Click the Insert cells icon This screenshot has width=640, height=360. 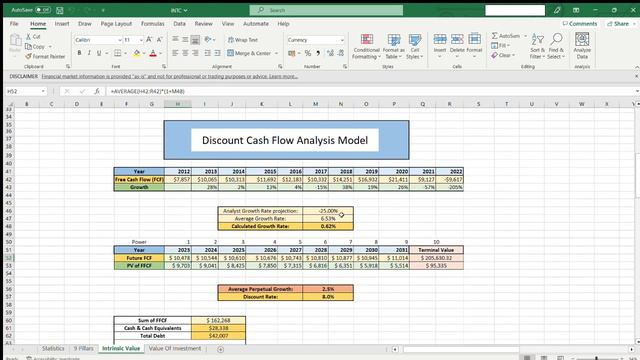[x=440, y=39]
